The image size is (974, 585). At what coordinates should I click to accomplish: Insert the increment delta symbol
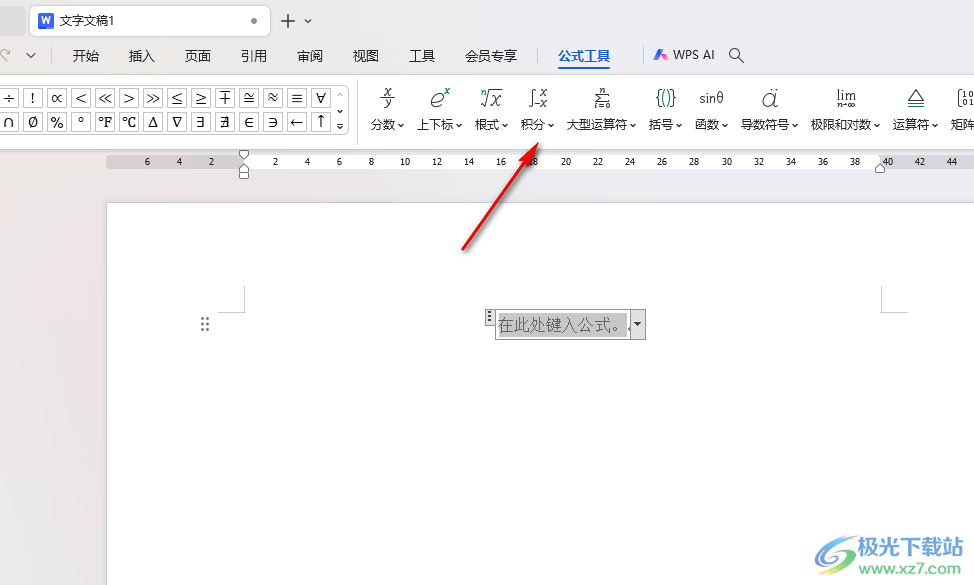tap(153, 122)
